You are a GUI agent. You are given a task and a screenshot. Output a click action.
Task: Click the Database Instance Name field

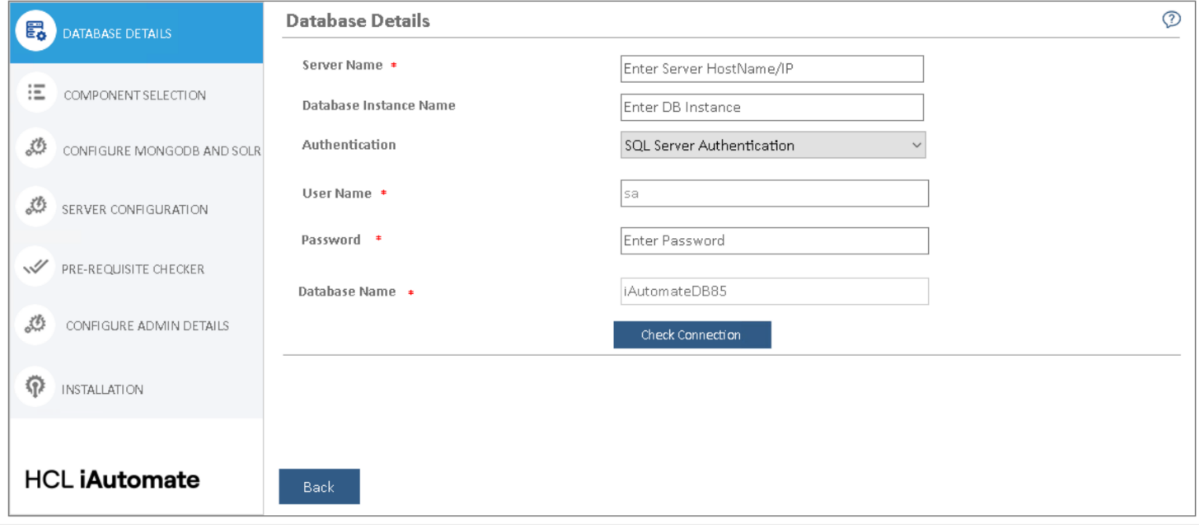tap(771, 107)
